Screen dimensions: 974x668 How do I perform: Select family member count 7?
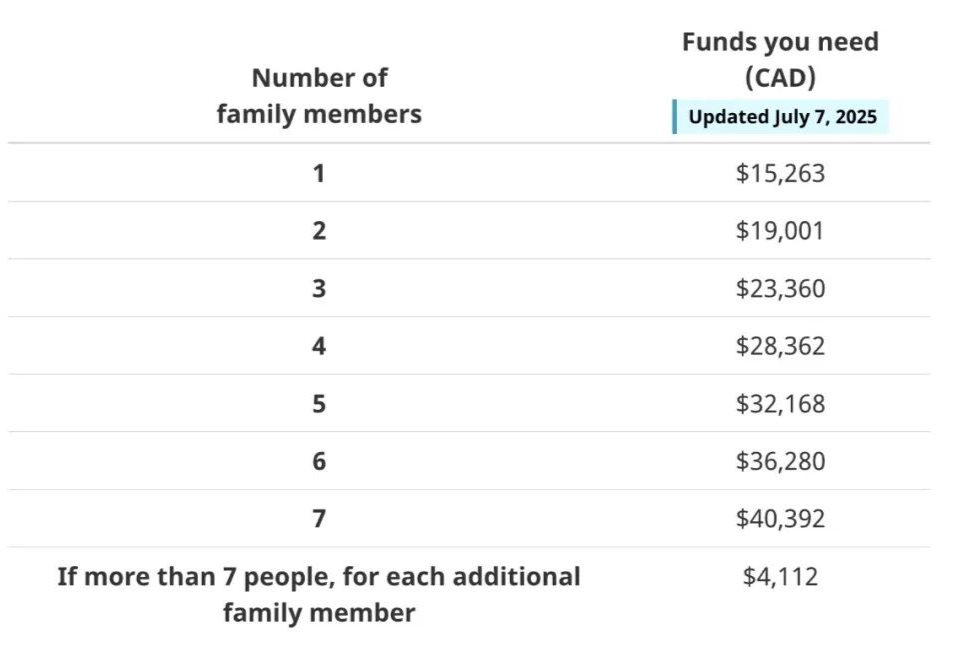click(x=319, y=518)
